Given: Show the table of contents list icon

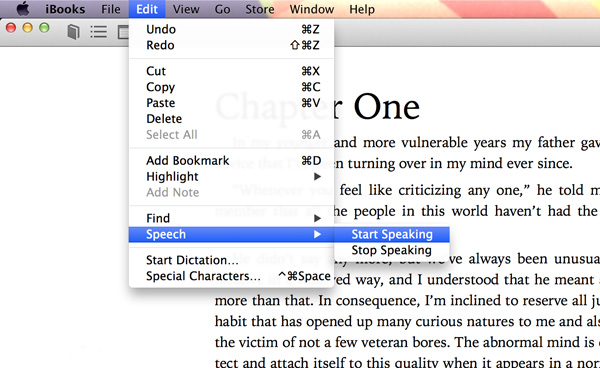Looking at the screenshot, I should 98,32.
